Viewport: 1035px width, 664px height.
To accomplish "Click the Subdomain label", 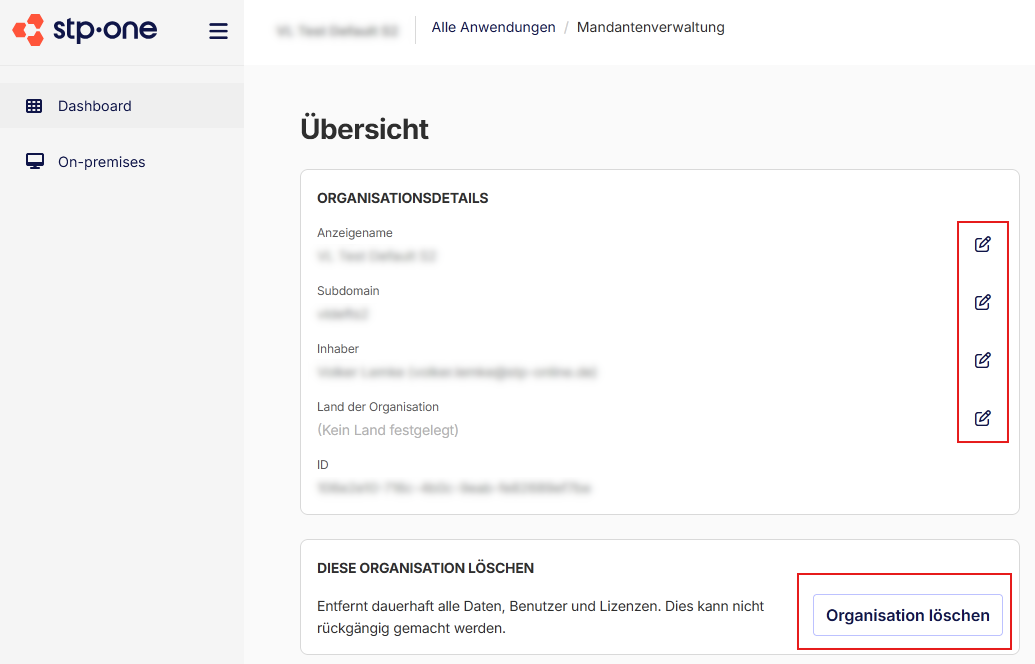I will (x=348, y=290).
